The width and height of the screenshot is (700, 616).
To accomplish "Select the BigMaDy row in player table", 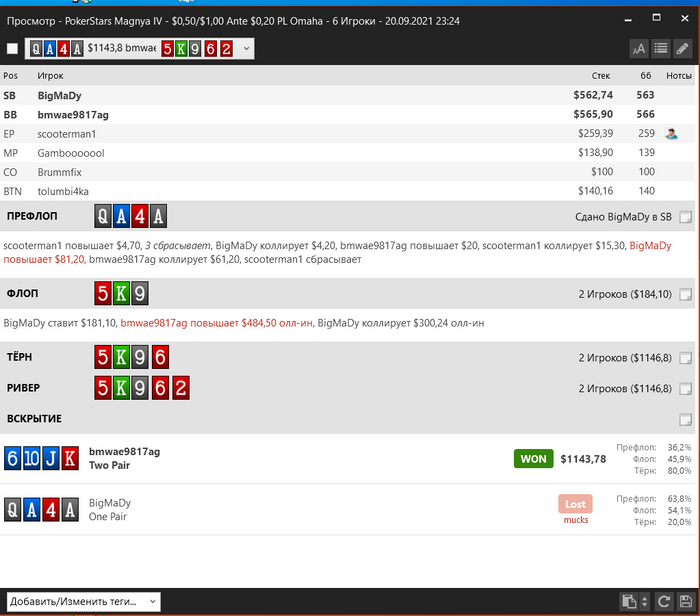I will click(x=348, y=95).
